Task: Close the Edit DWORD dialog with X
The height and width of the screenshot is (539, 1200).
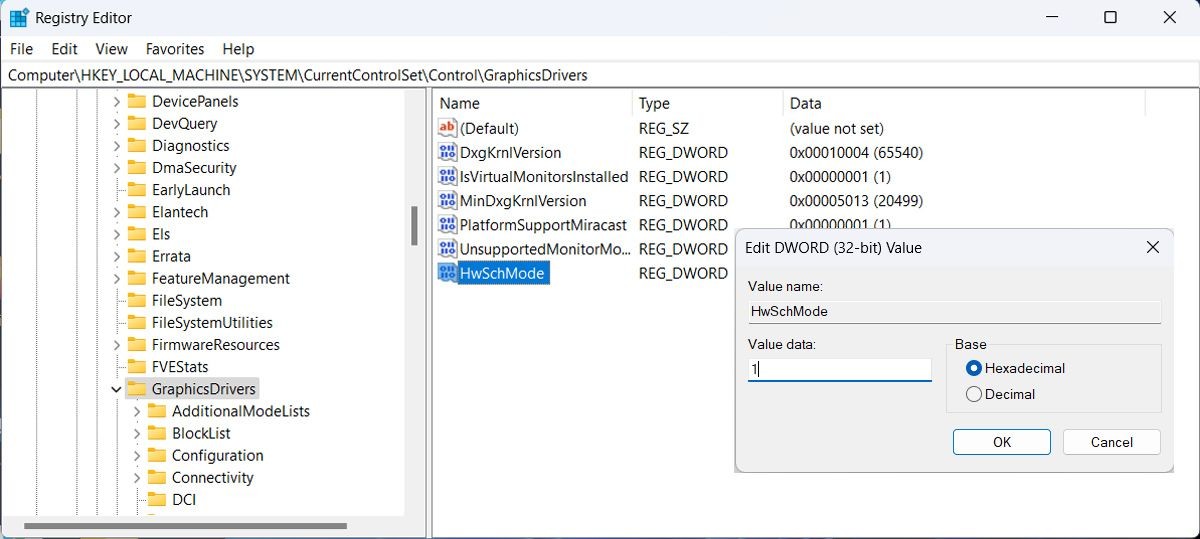Action: click(x=1153, y=247)
